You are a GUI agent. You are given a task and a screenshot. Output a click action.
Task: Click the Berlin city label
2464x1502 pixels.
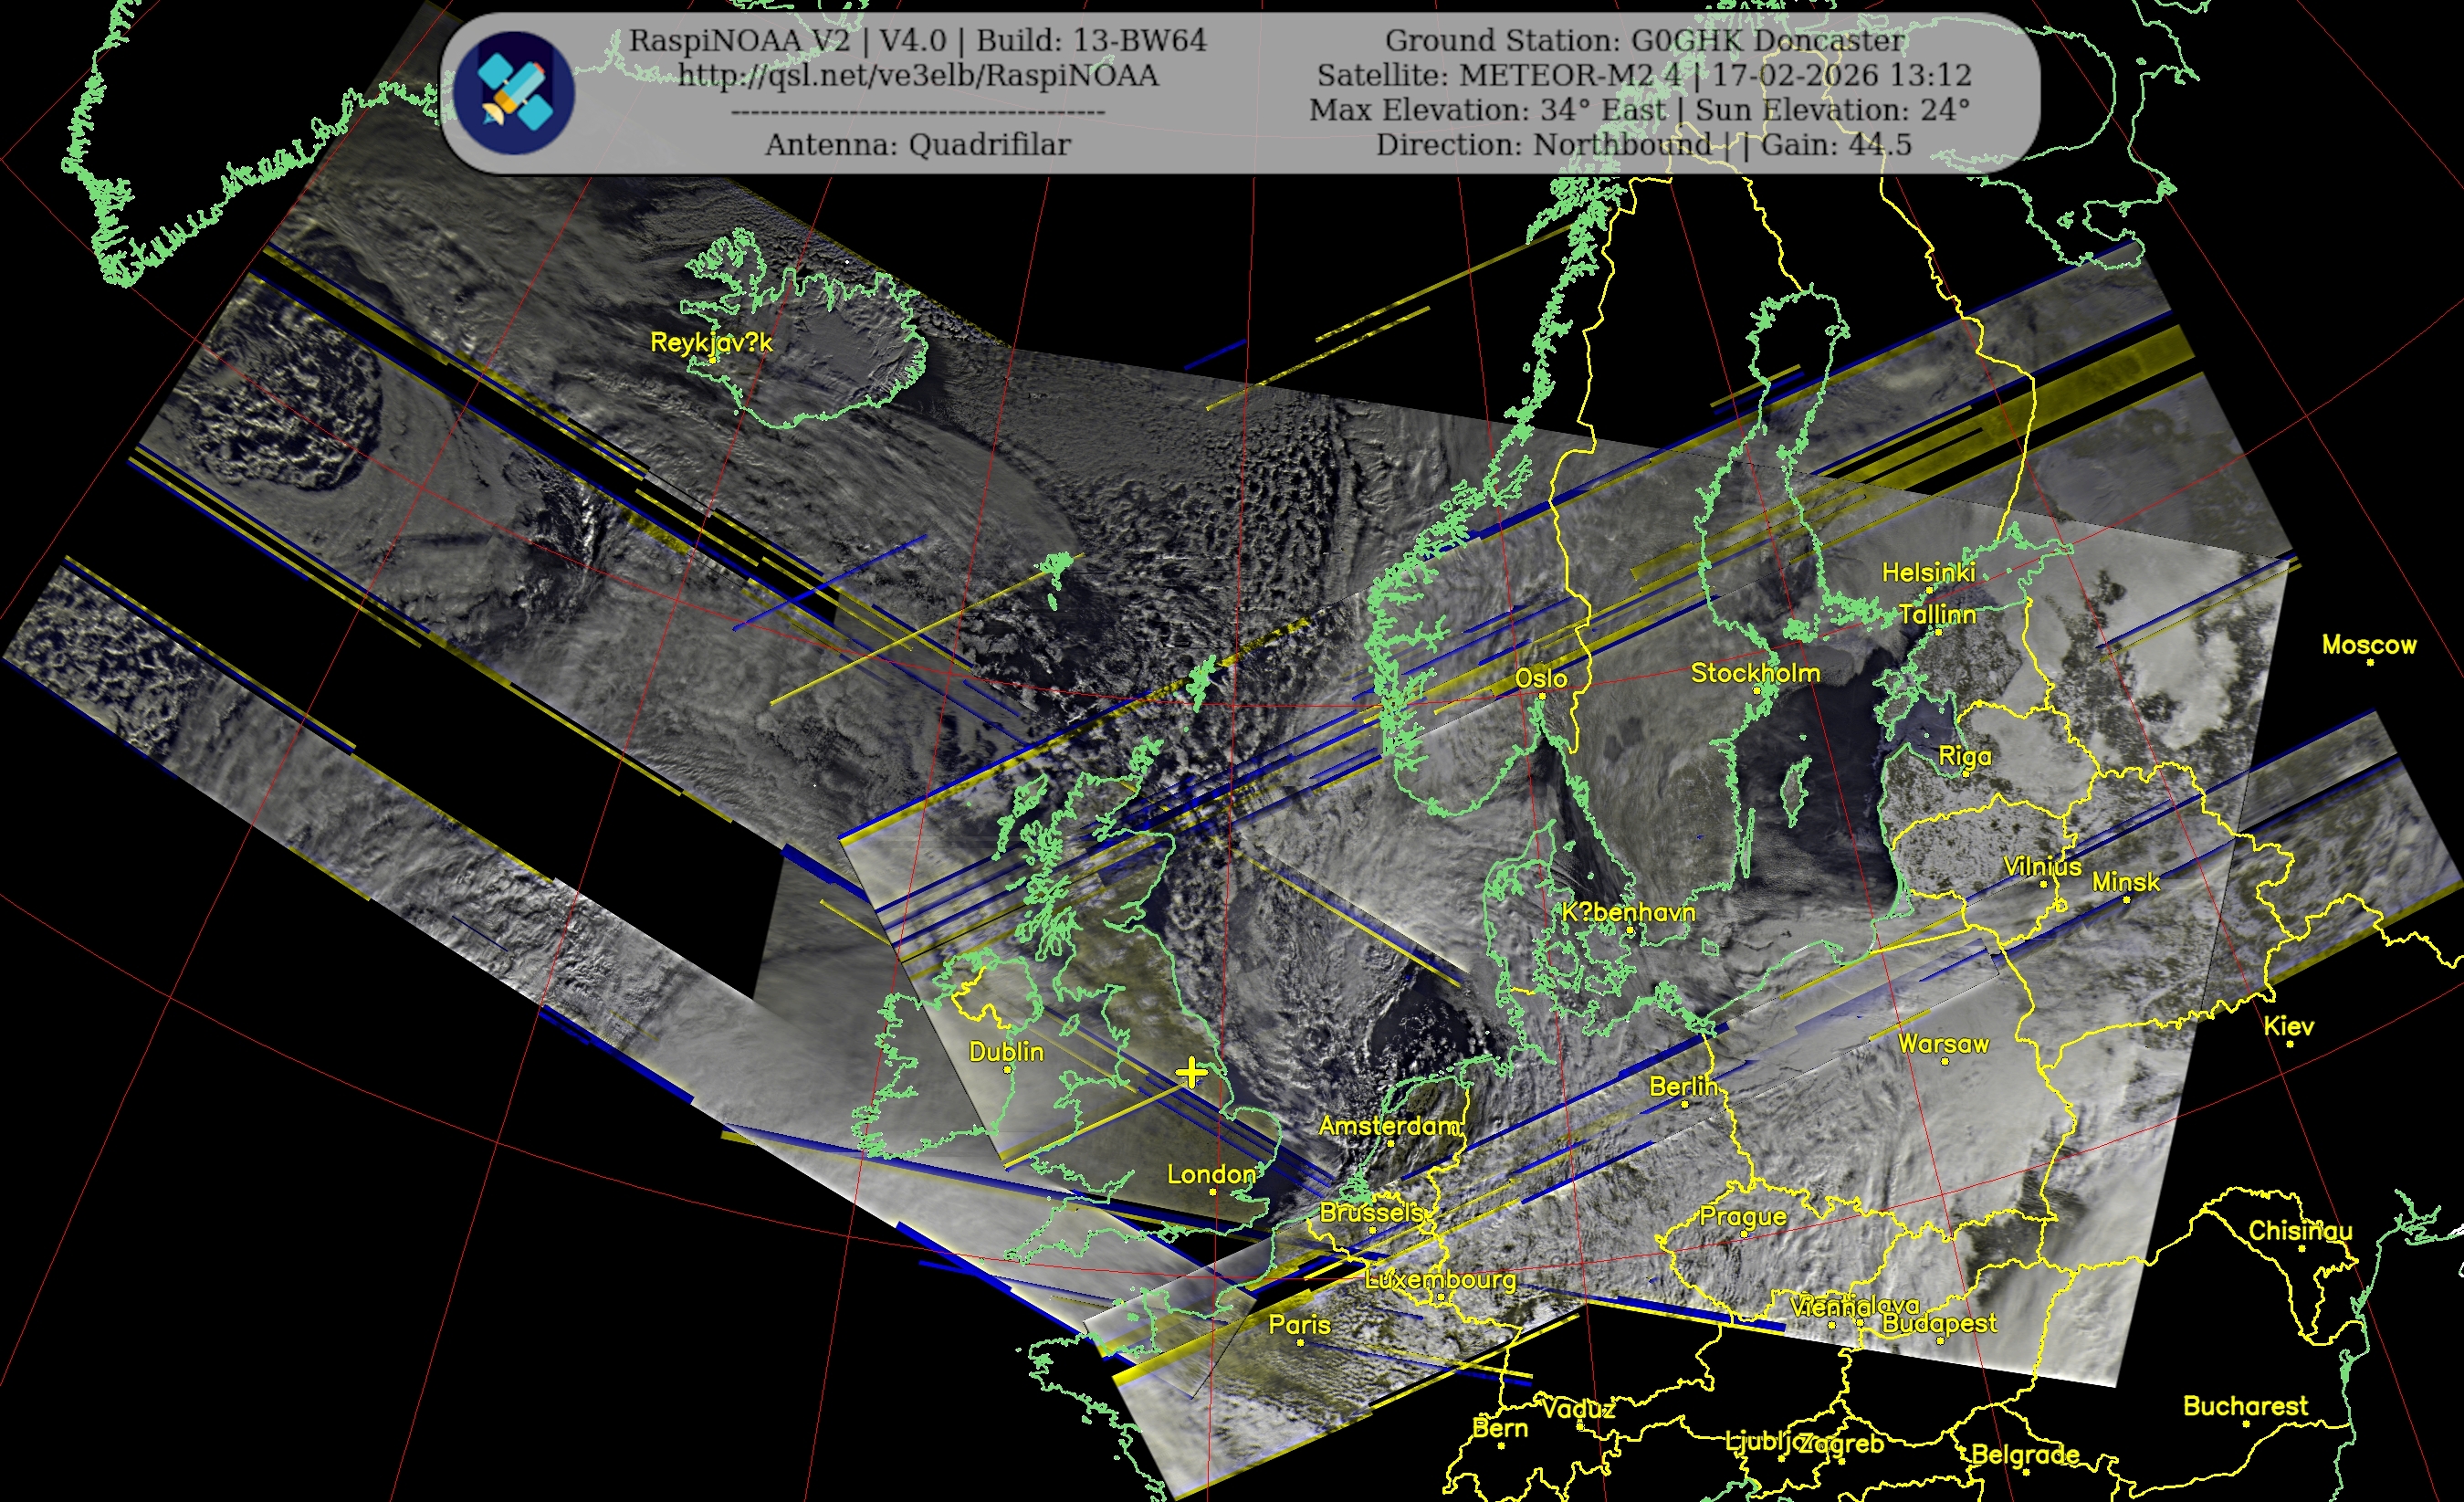coord(1683,1086)
